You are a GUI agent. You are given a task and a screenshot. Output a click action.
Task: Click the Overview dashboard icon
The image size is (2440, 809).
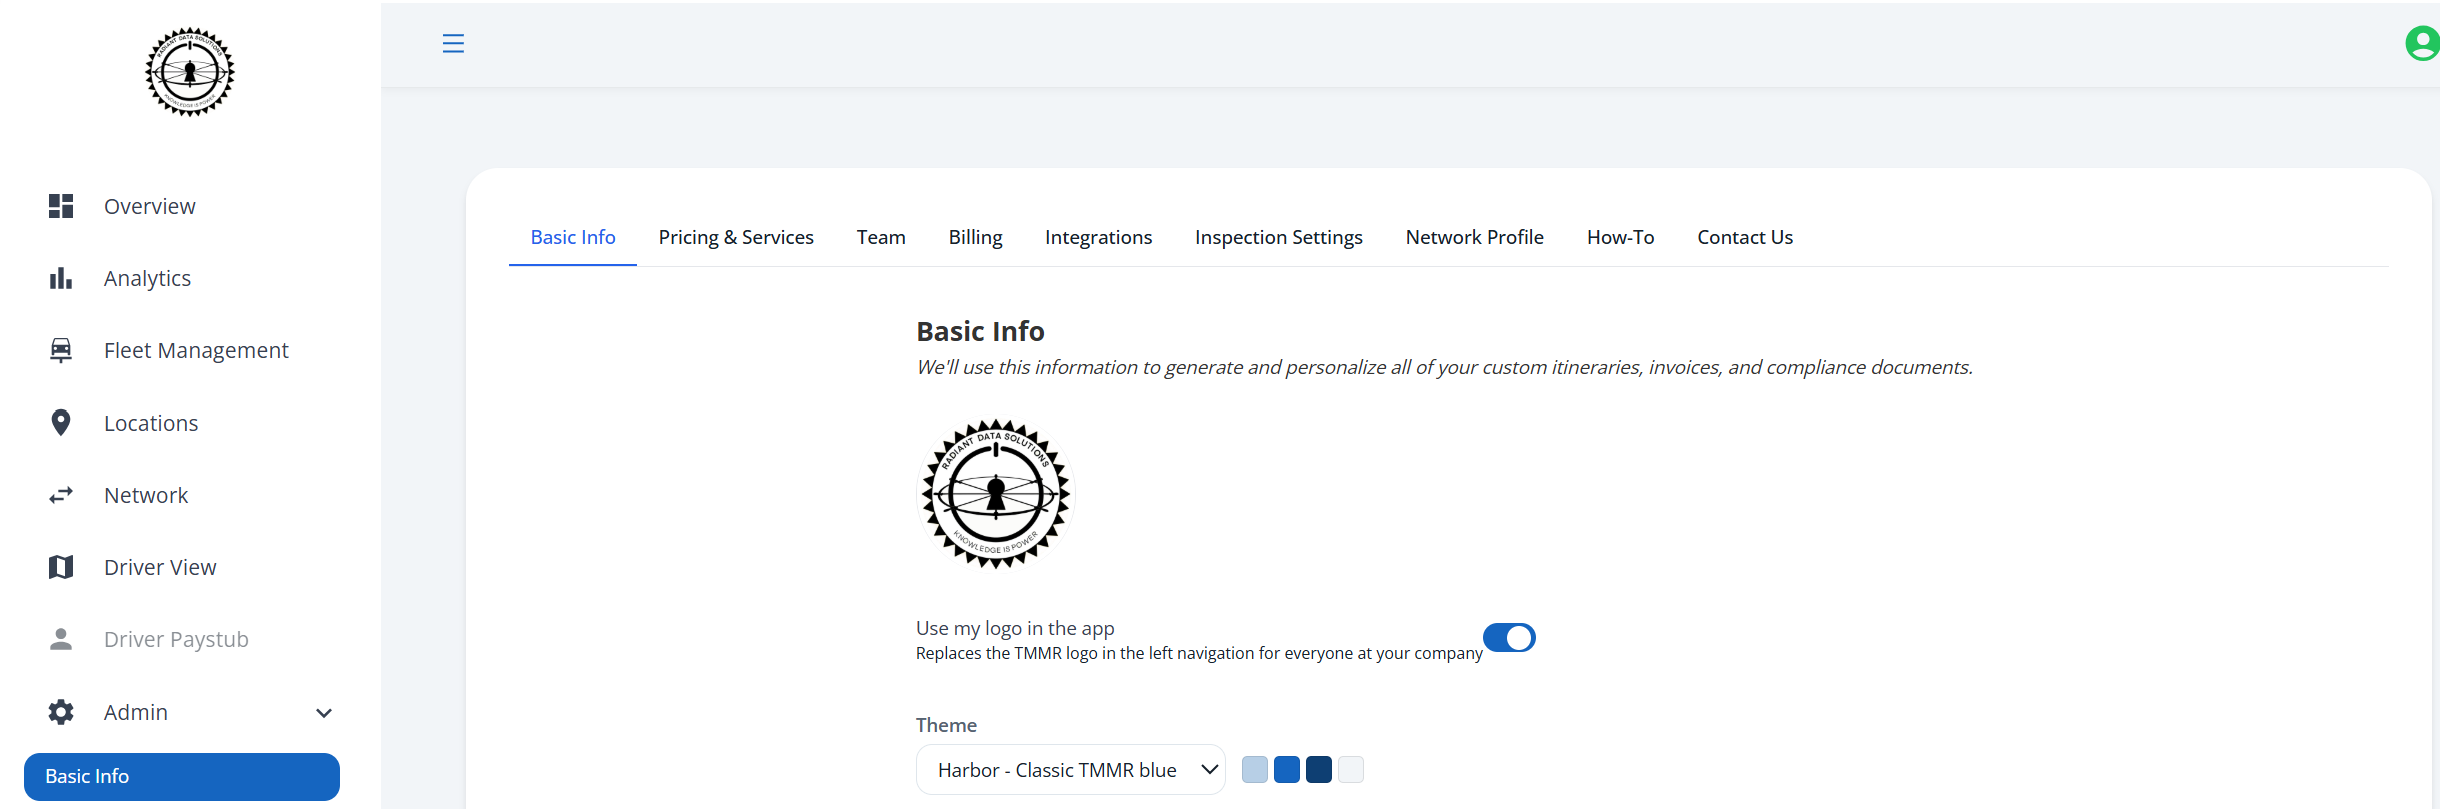[x=61, y=206]
